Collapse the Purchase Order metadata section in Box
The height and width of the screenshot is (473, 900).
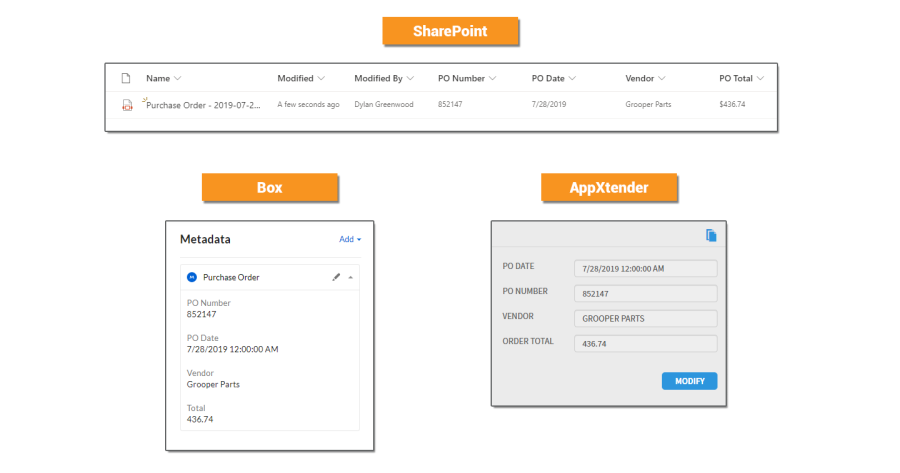point(351,278)
